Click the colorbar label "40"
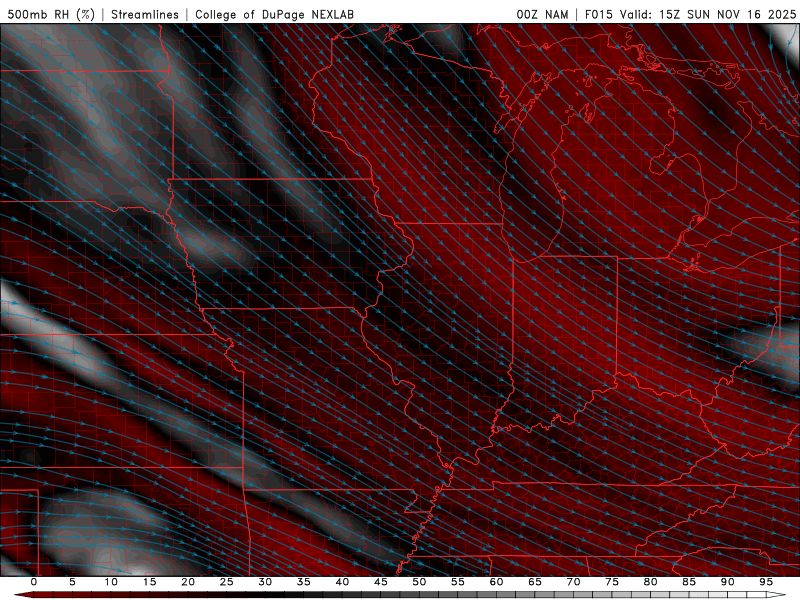800x600 pixels. [342, 582]
